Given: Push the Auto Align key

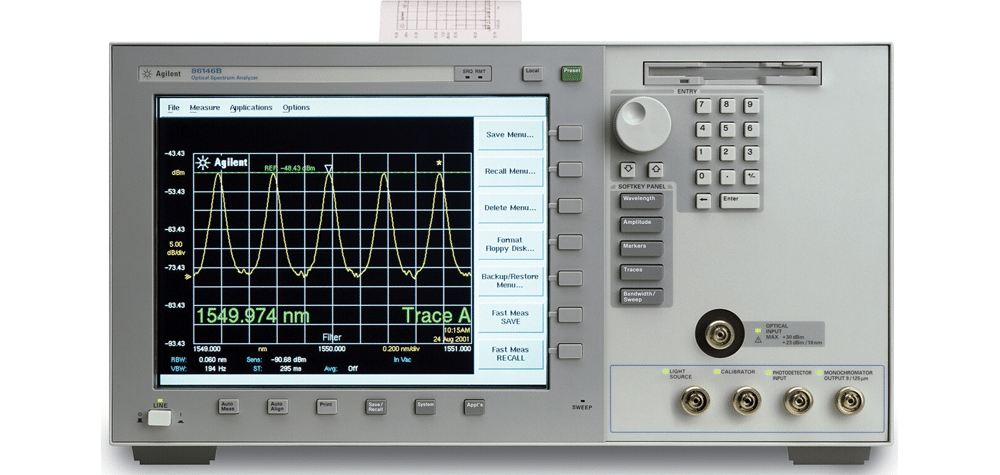Looking at the screenshot, I should [x=277, y=407].
